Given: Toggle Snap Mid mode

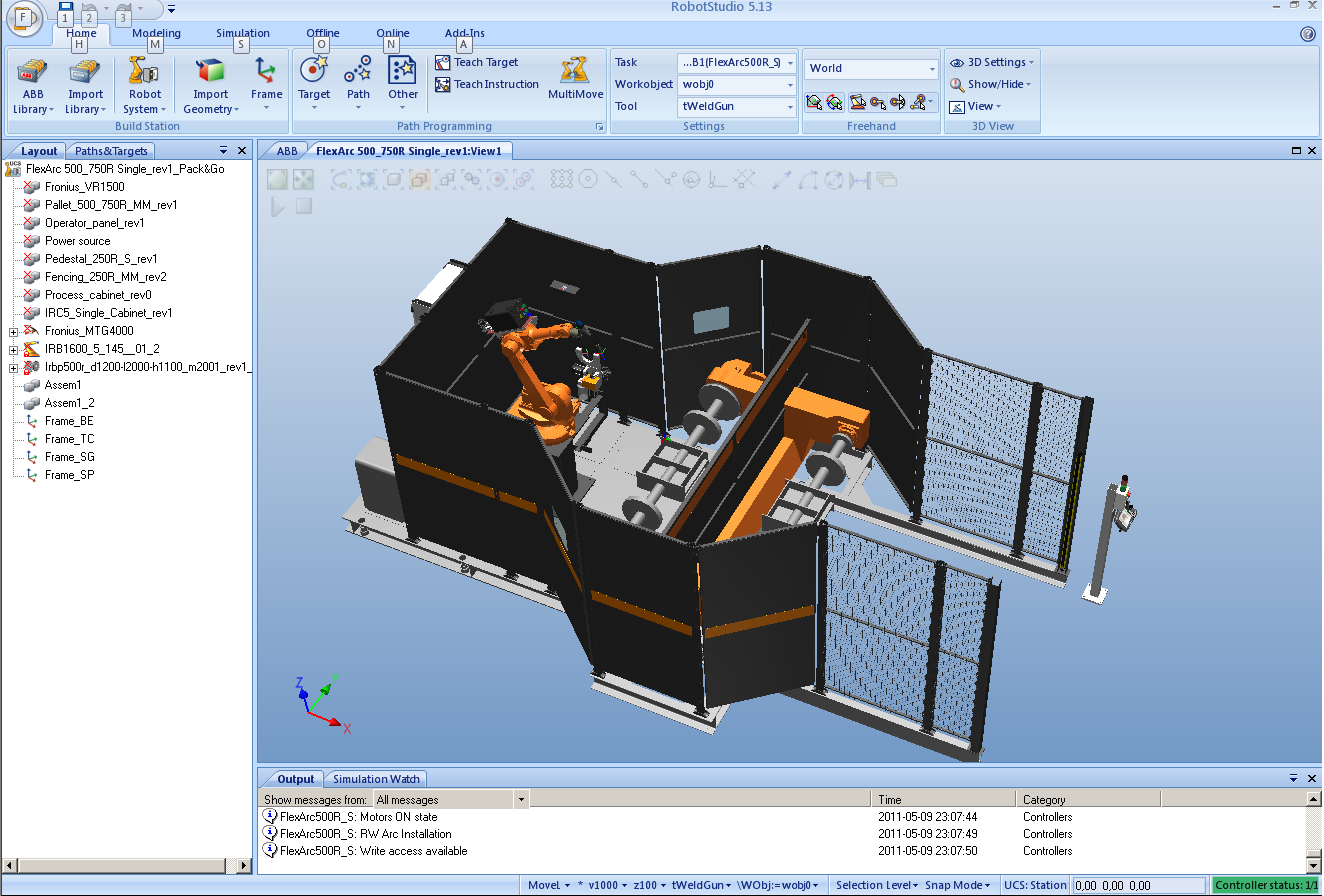Looking at the screenshot, I should pos(614,180).
